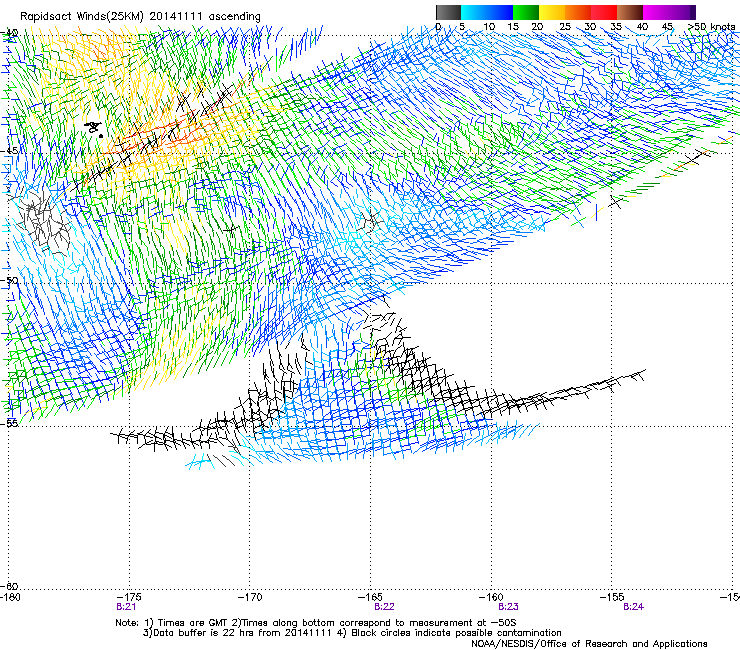
Task: Click the longitude label "-170"
Action: 250,597
